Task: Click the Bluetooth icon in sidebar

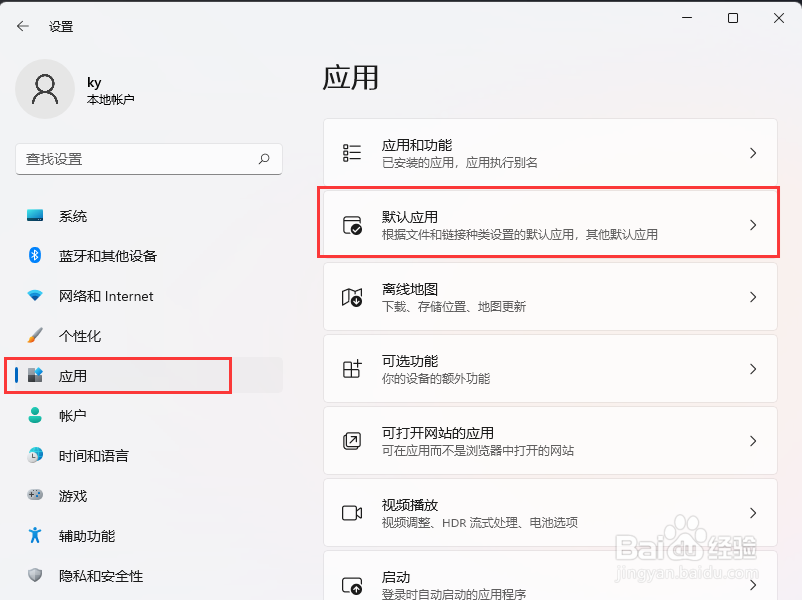Action: 35,255
